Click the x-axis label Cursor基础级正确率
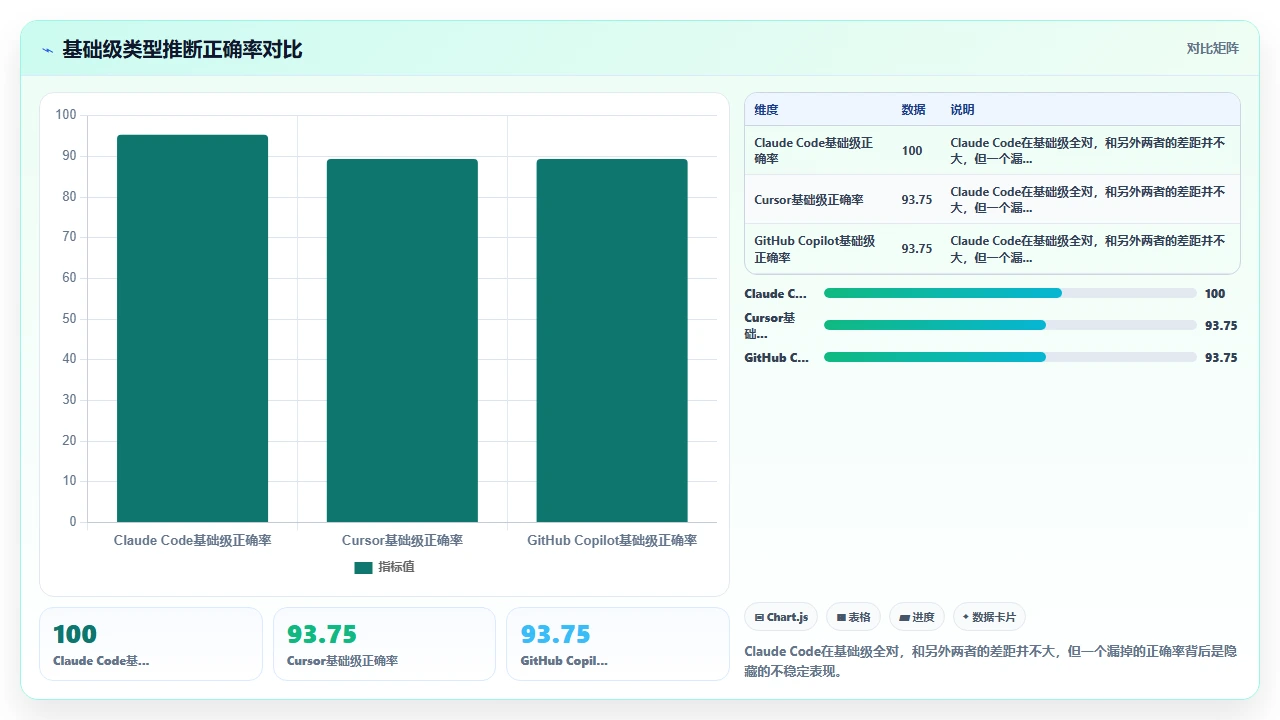Screen dimensions: 1280x720 click(x=402, y=540)
